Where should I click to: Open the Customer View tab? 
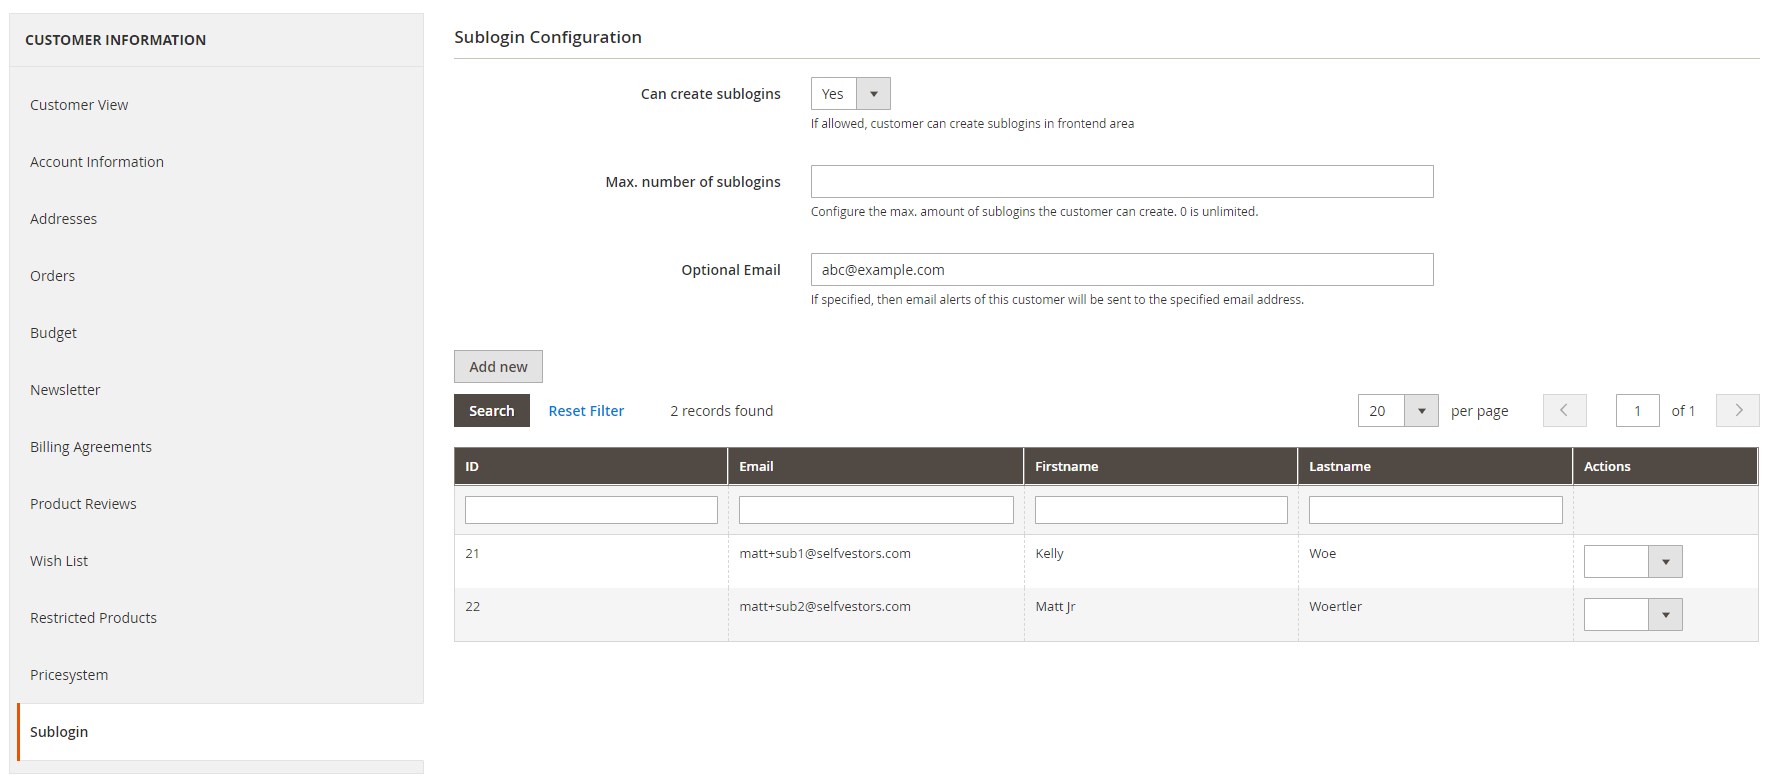79,105
